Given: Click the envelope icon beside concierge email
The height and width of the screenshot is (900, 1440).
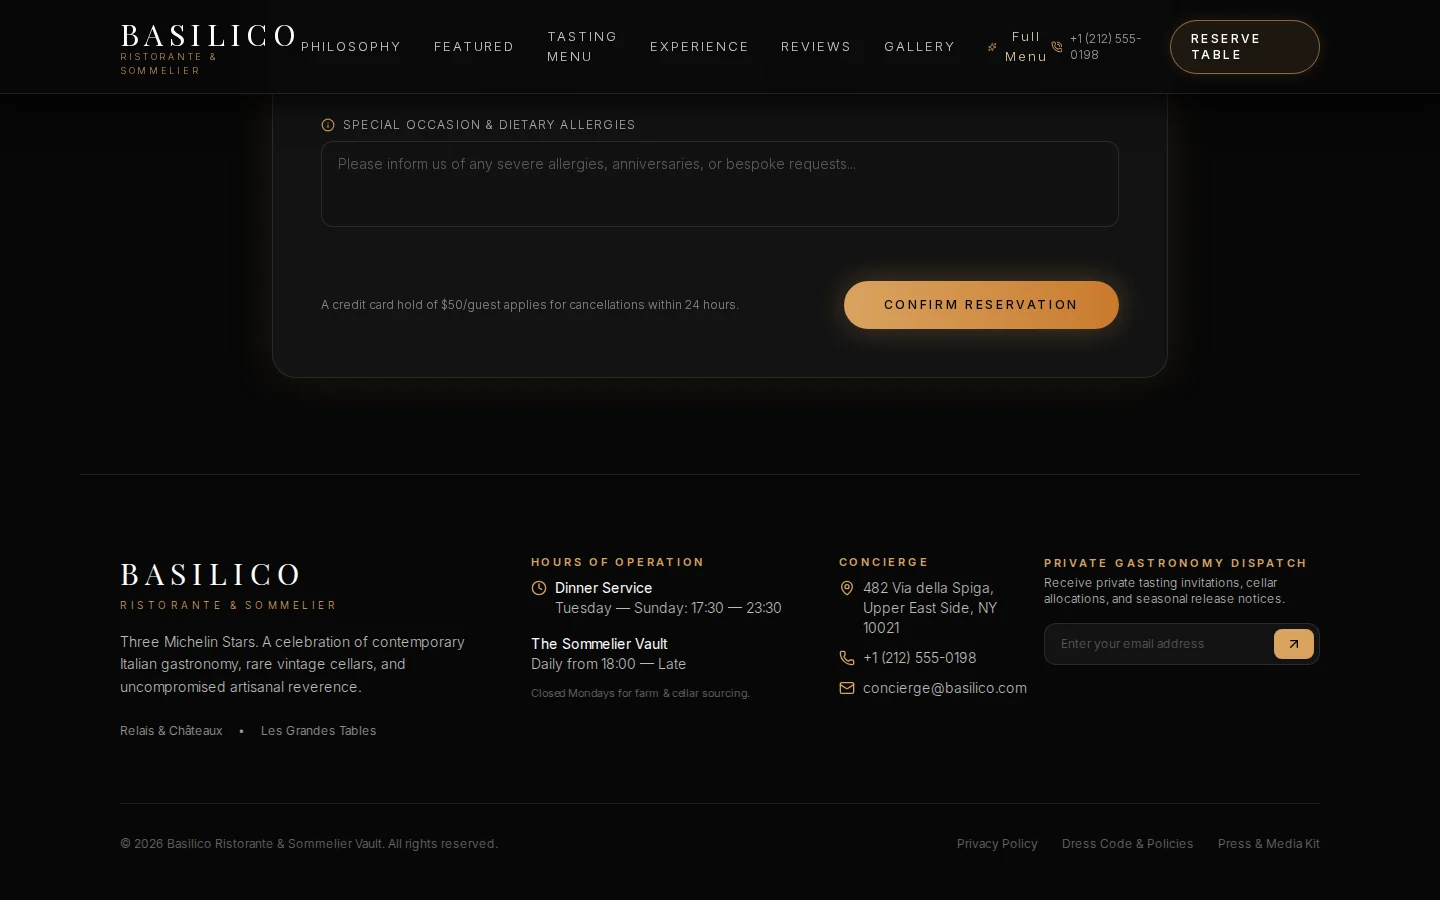Looking at the screenshot, I should pyautogui.click(x=847, y=688).
